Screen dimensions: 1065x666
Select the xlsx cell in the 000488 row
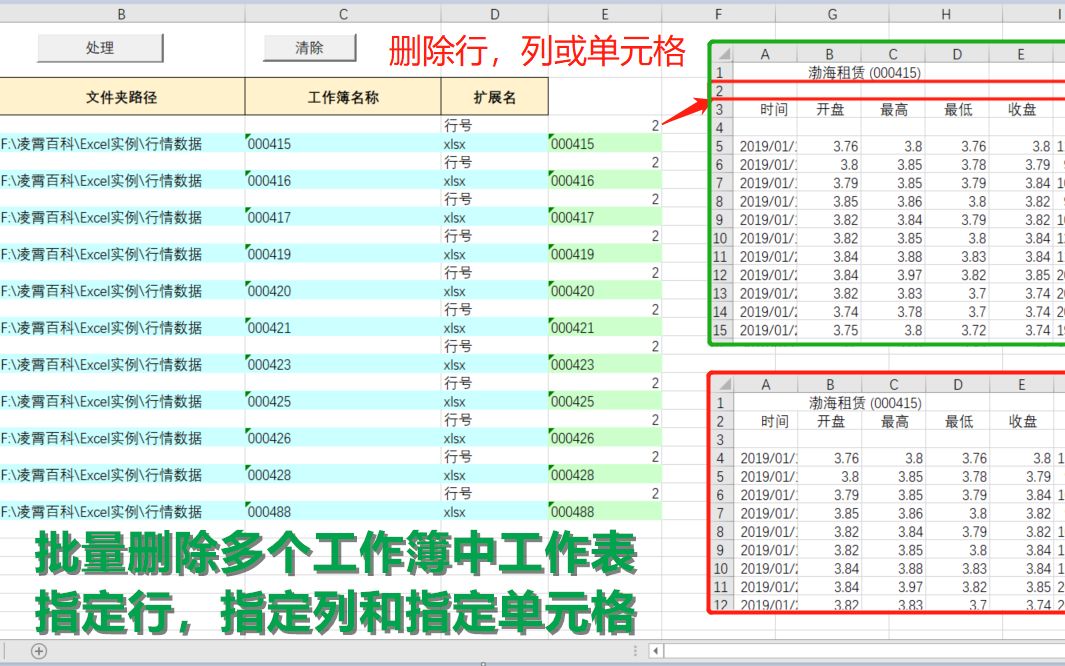coord(494,511)
